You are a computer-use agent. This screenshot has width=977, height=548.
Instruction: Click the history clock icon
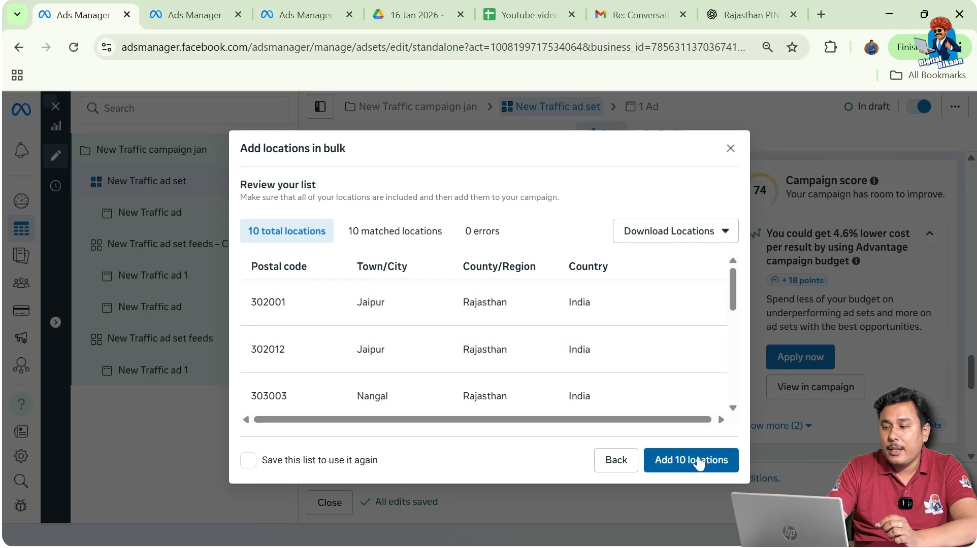click(55, 186)
